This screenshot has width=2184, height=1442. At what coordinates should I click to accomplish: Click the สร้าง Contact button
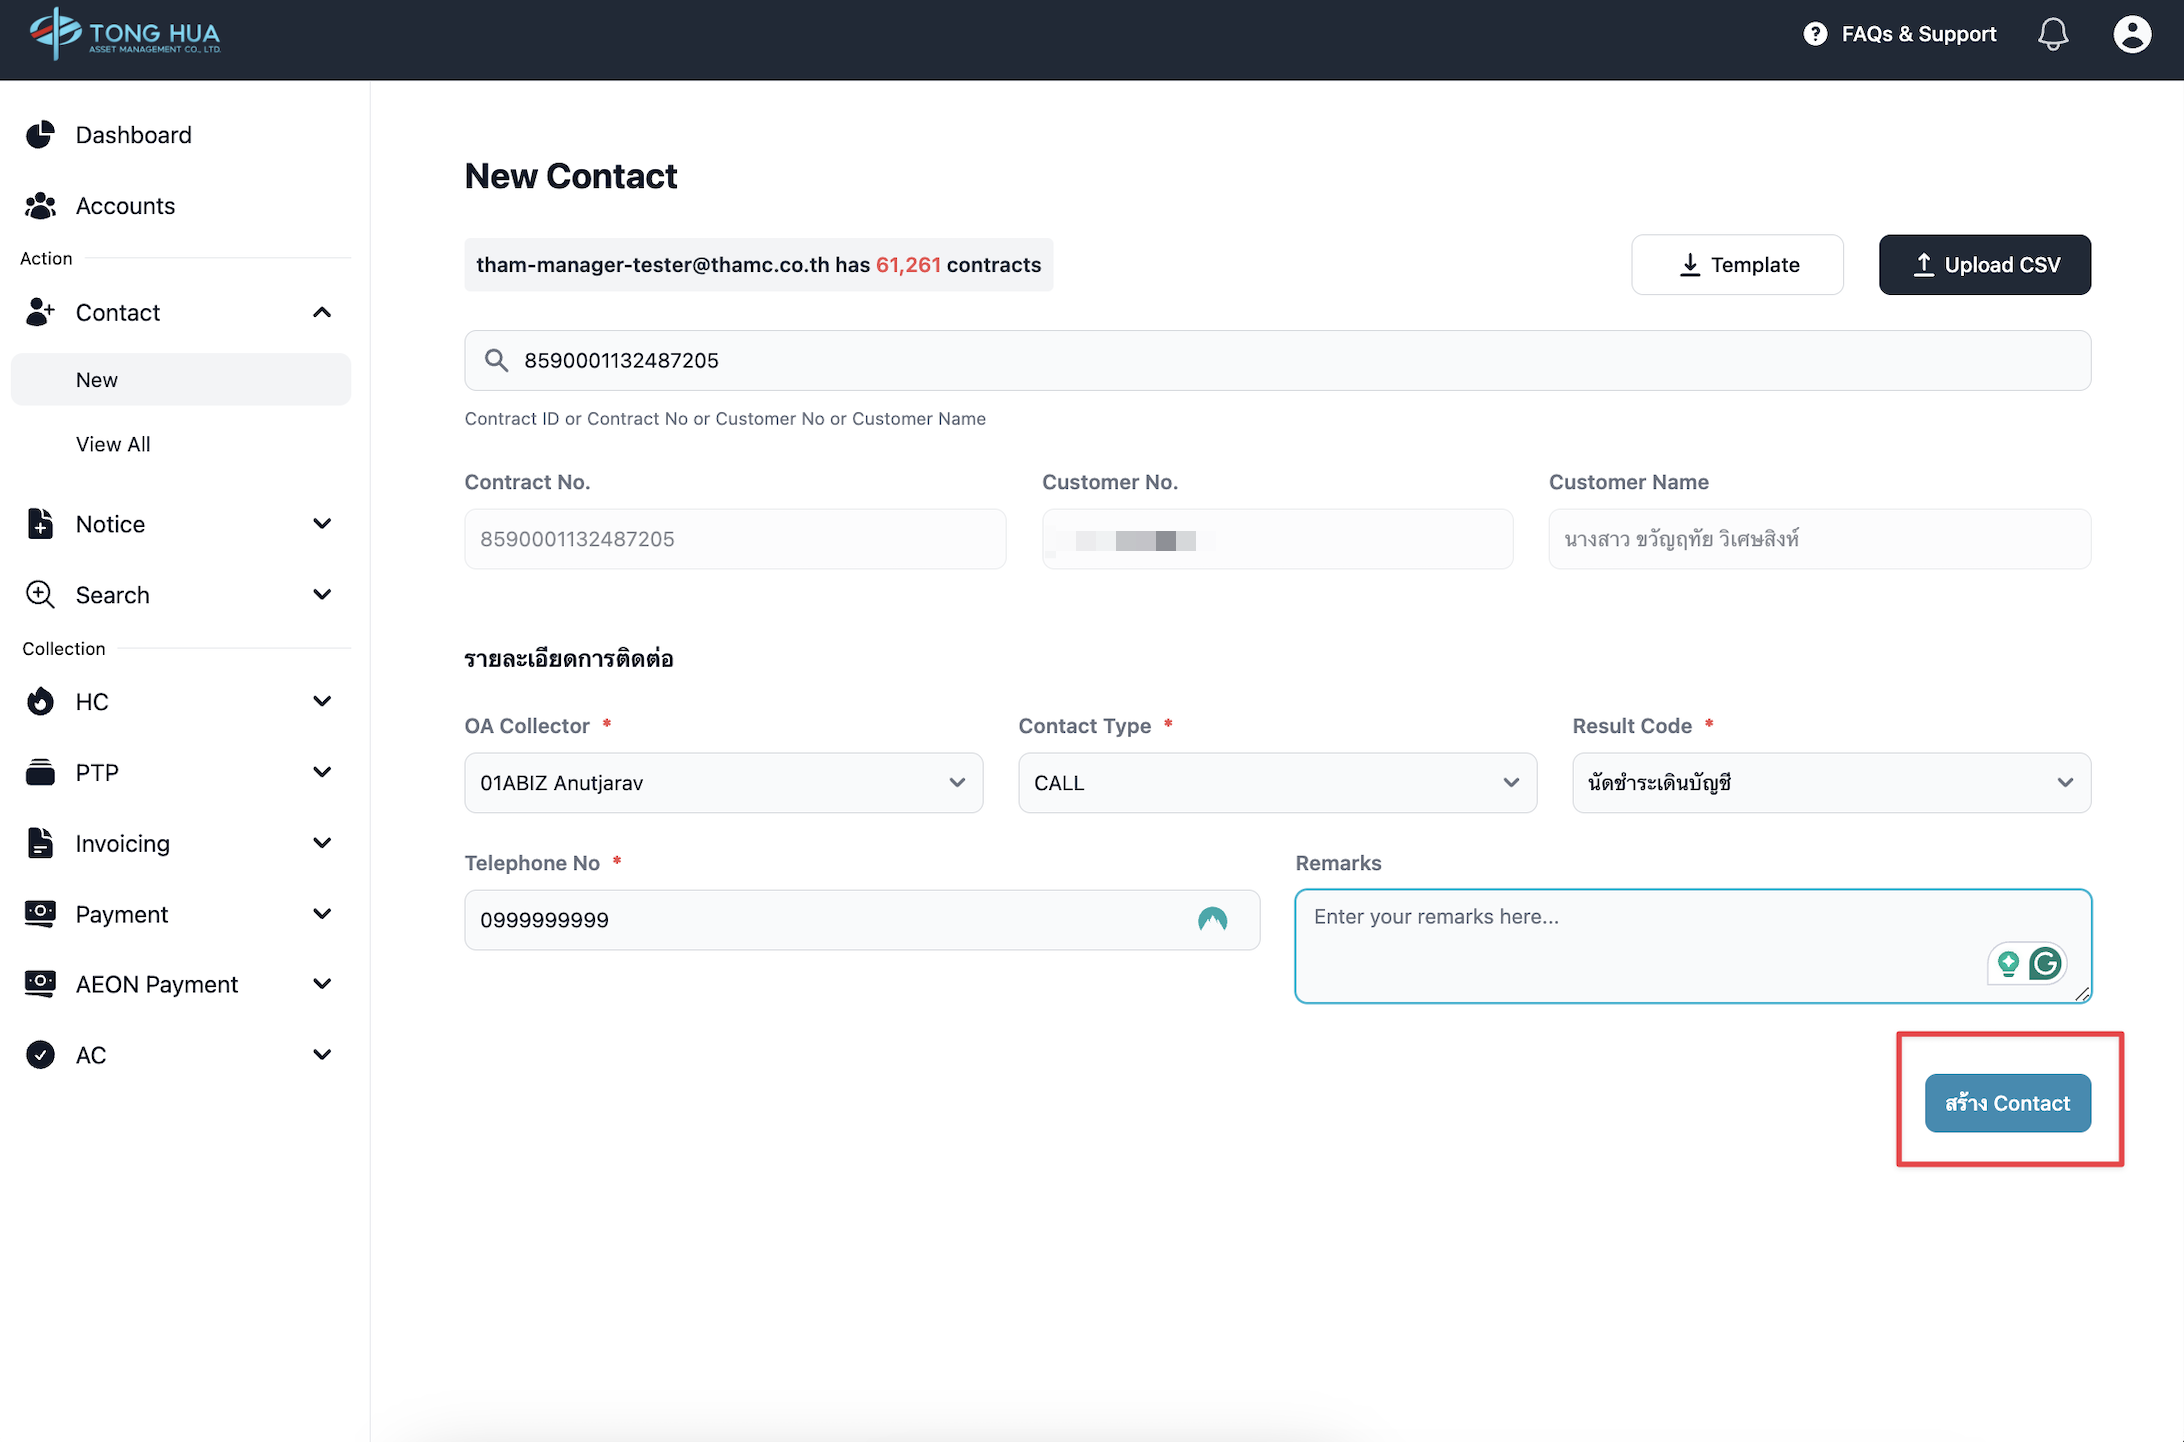[x=2007, y=1103]
